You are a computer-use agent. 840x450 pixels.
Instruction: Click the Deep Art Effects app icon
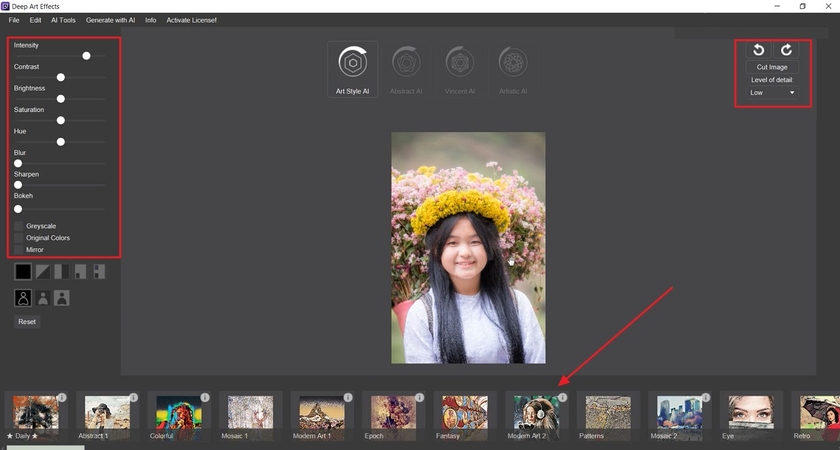tap(5, 6)
